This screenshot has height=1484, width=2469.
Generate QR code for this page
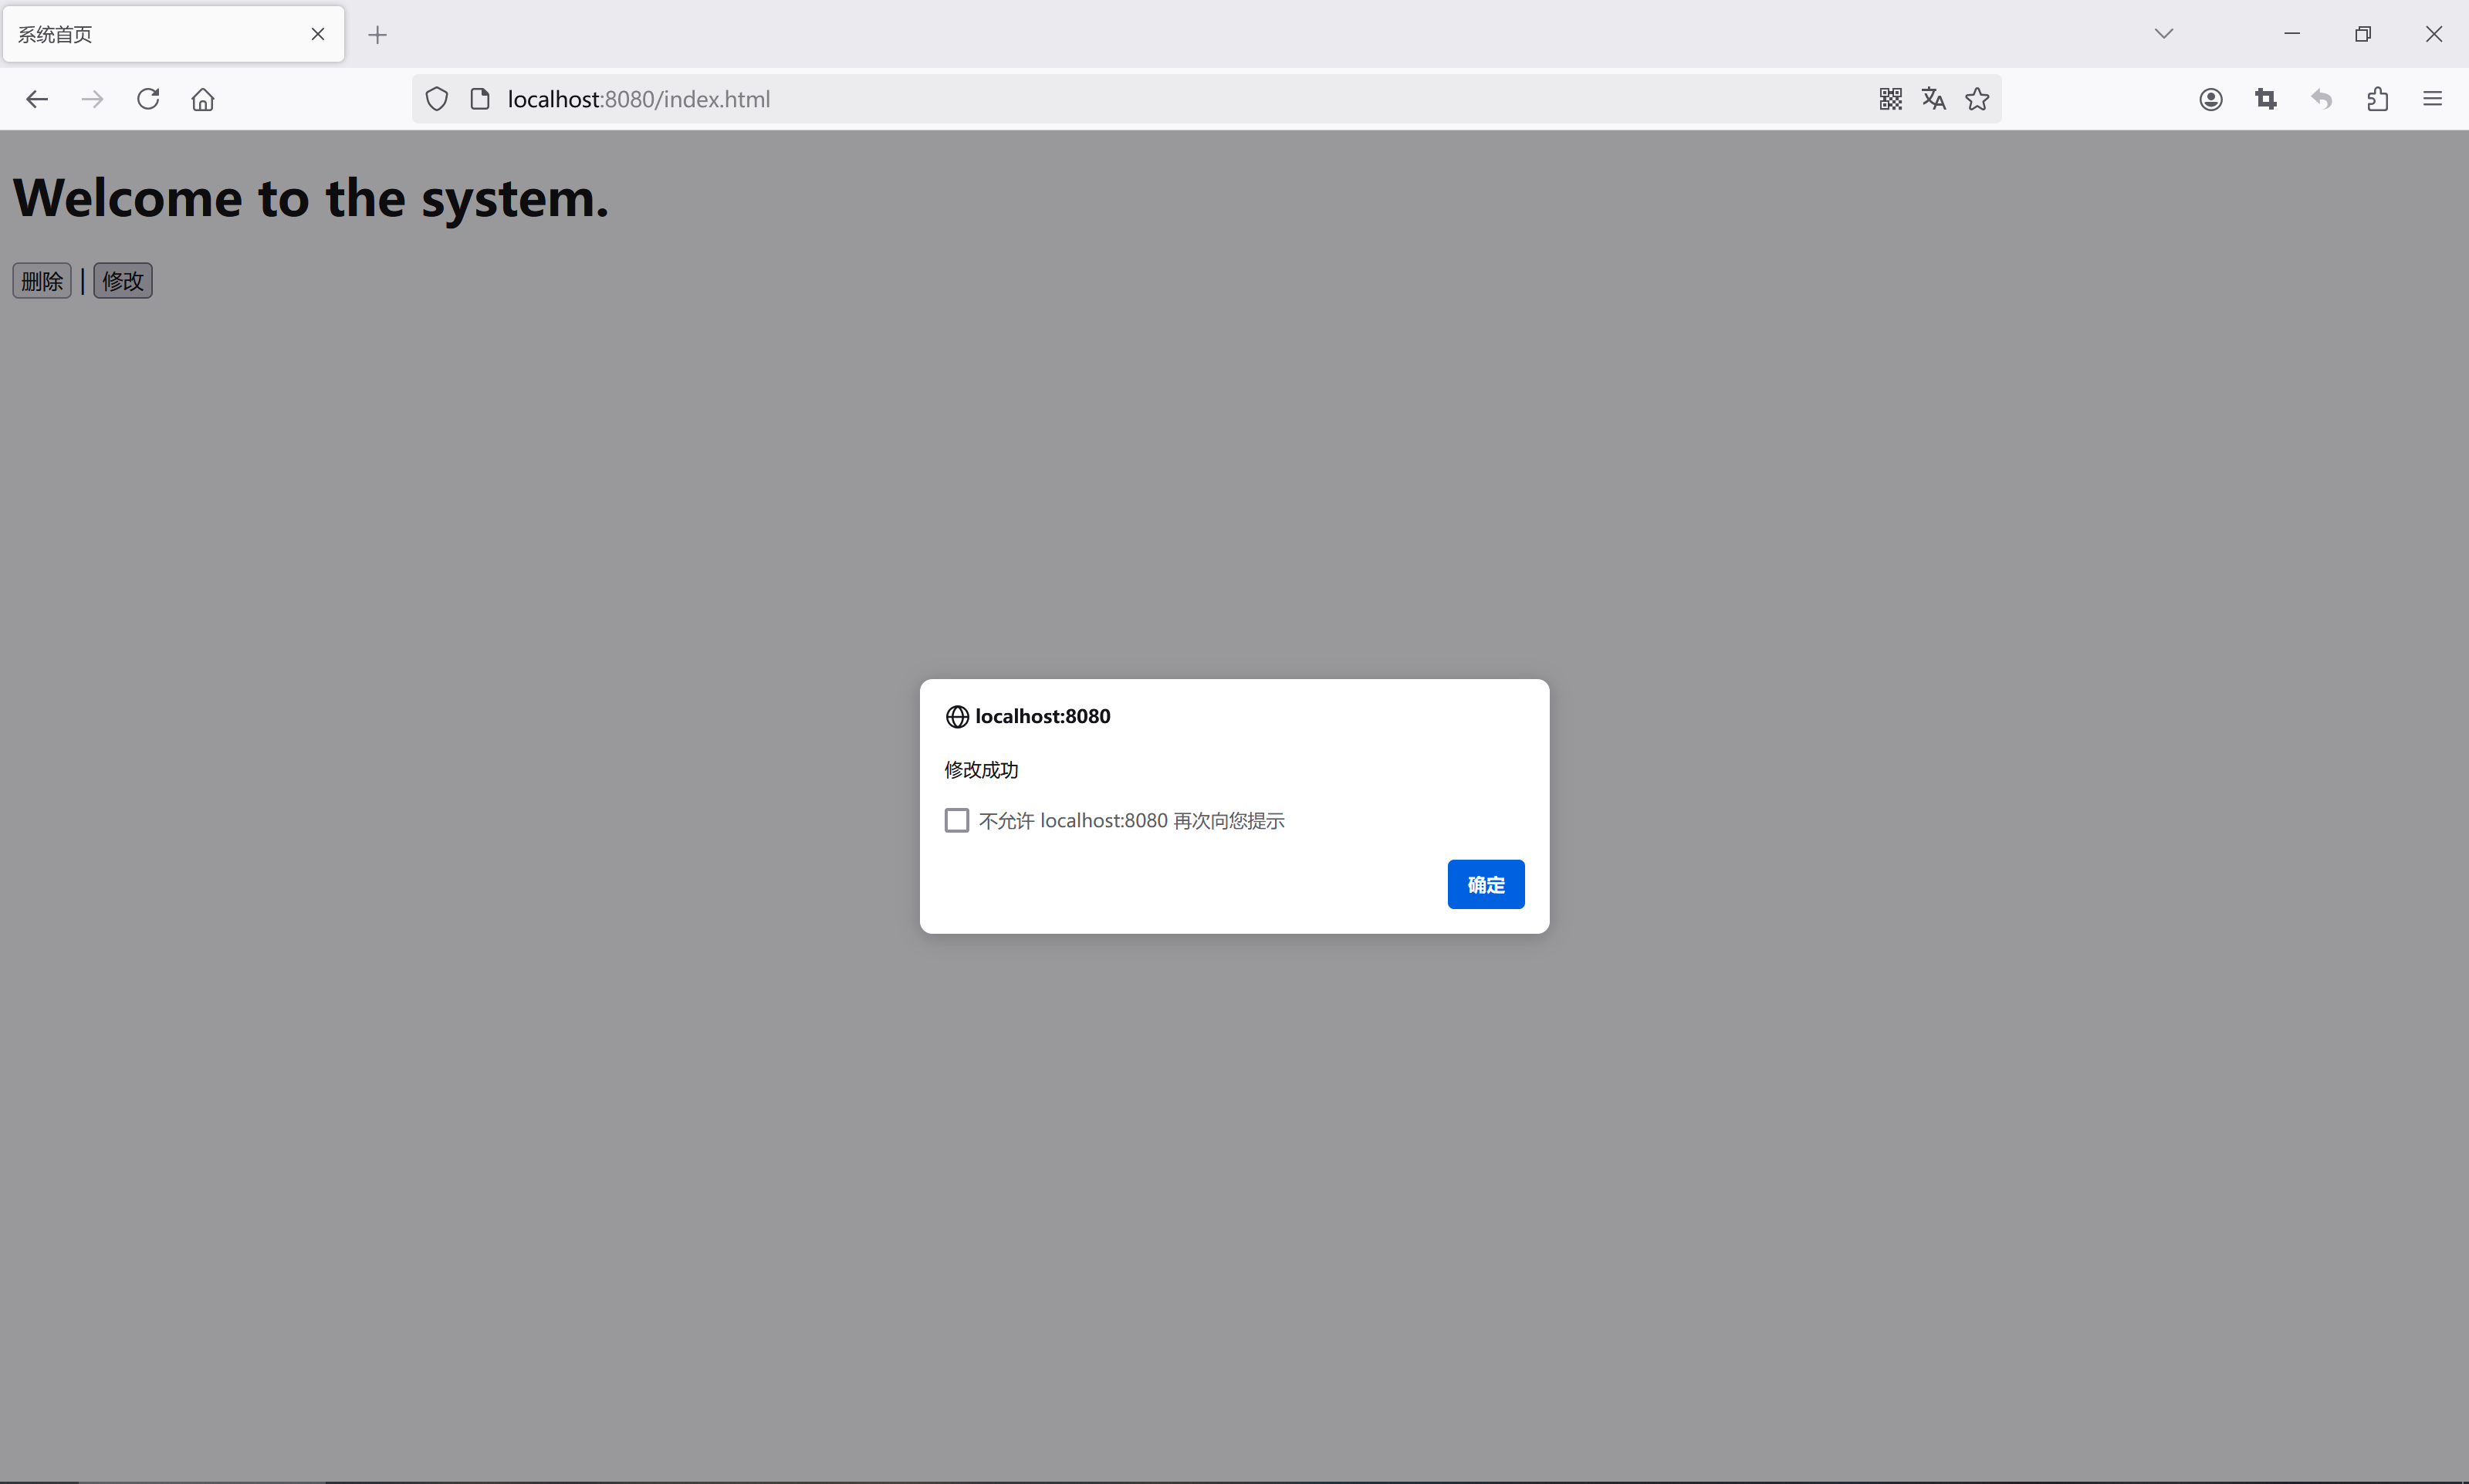(1890, 99)
